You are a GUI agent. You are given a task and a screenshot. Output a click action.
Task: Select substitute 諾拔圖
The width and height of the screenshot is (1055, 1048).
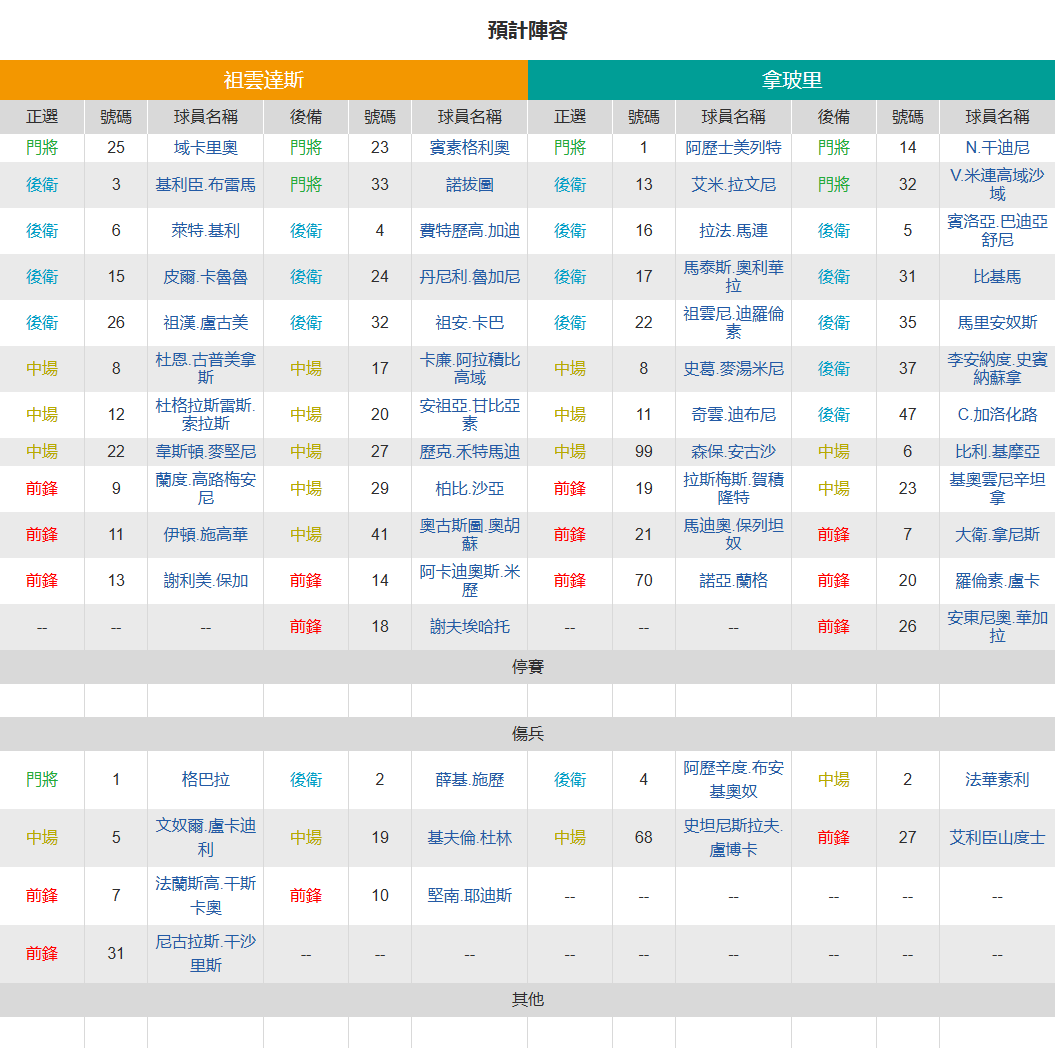pyautogui.click(x=470, y=184)
